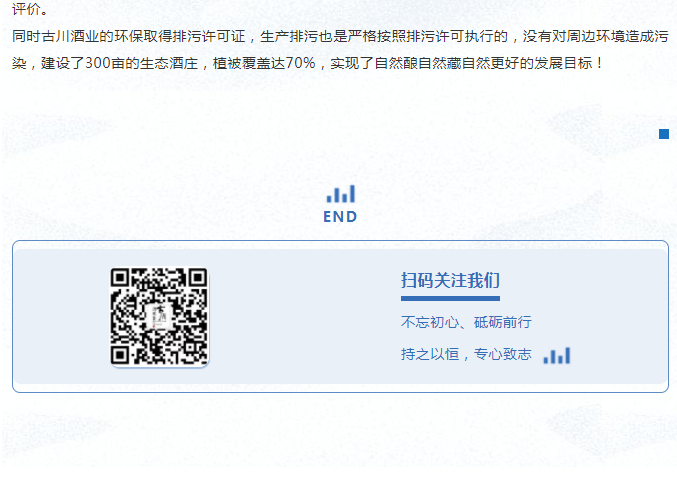Click the small bar-chart icon beside 专心致志

[557, 356]
